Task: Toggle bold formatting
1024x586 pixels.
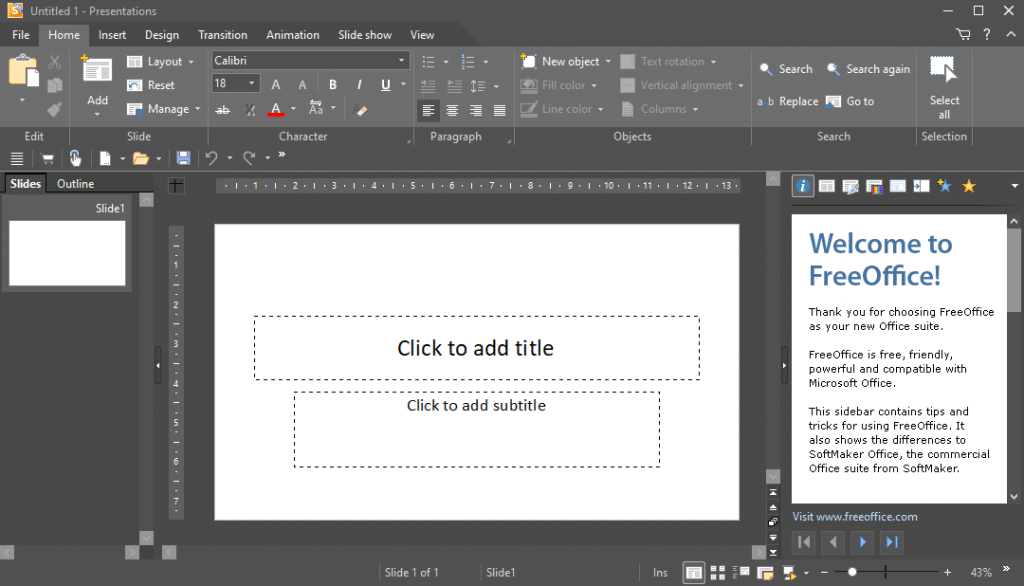Action: (x=333, y=85)
